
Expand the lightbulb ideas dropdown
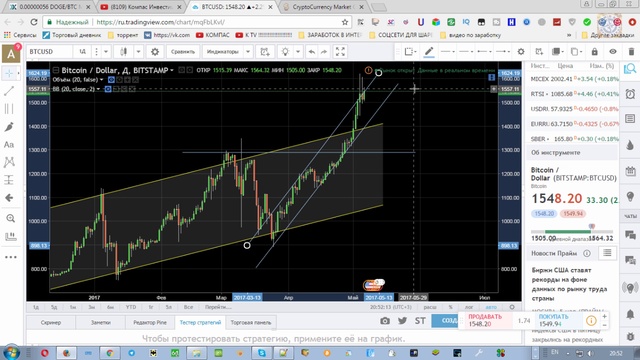[x=298, y=52]
